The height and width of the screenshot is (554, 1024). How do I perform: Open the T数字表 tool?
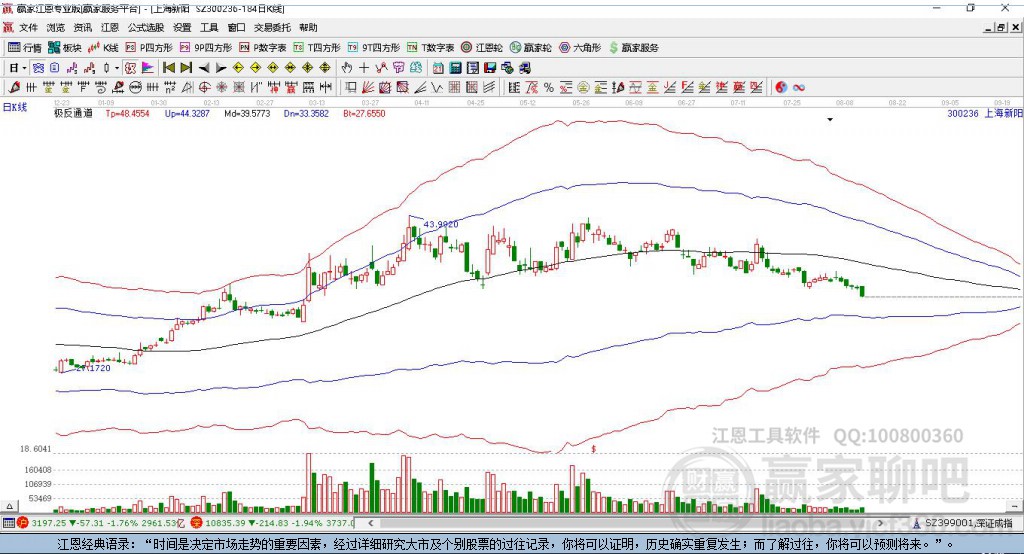(430, 48)
